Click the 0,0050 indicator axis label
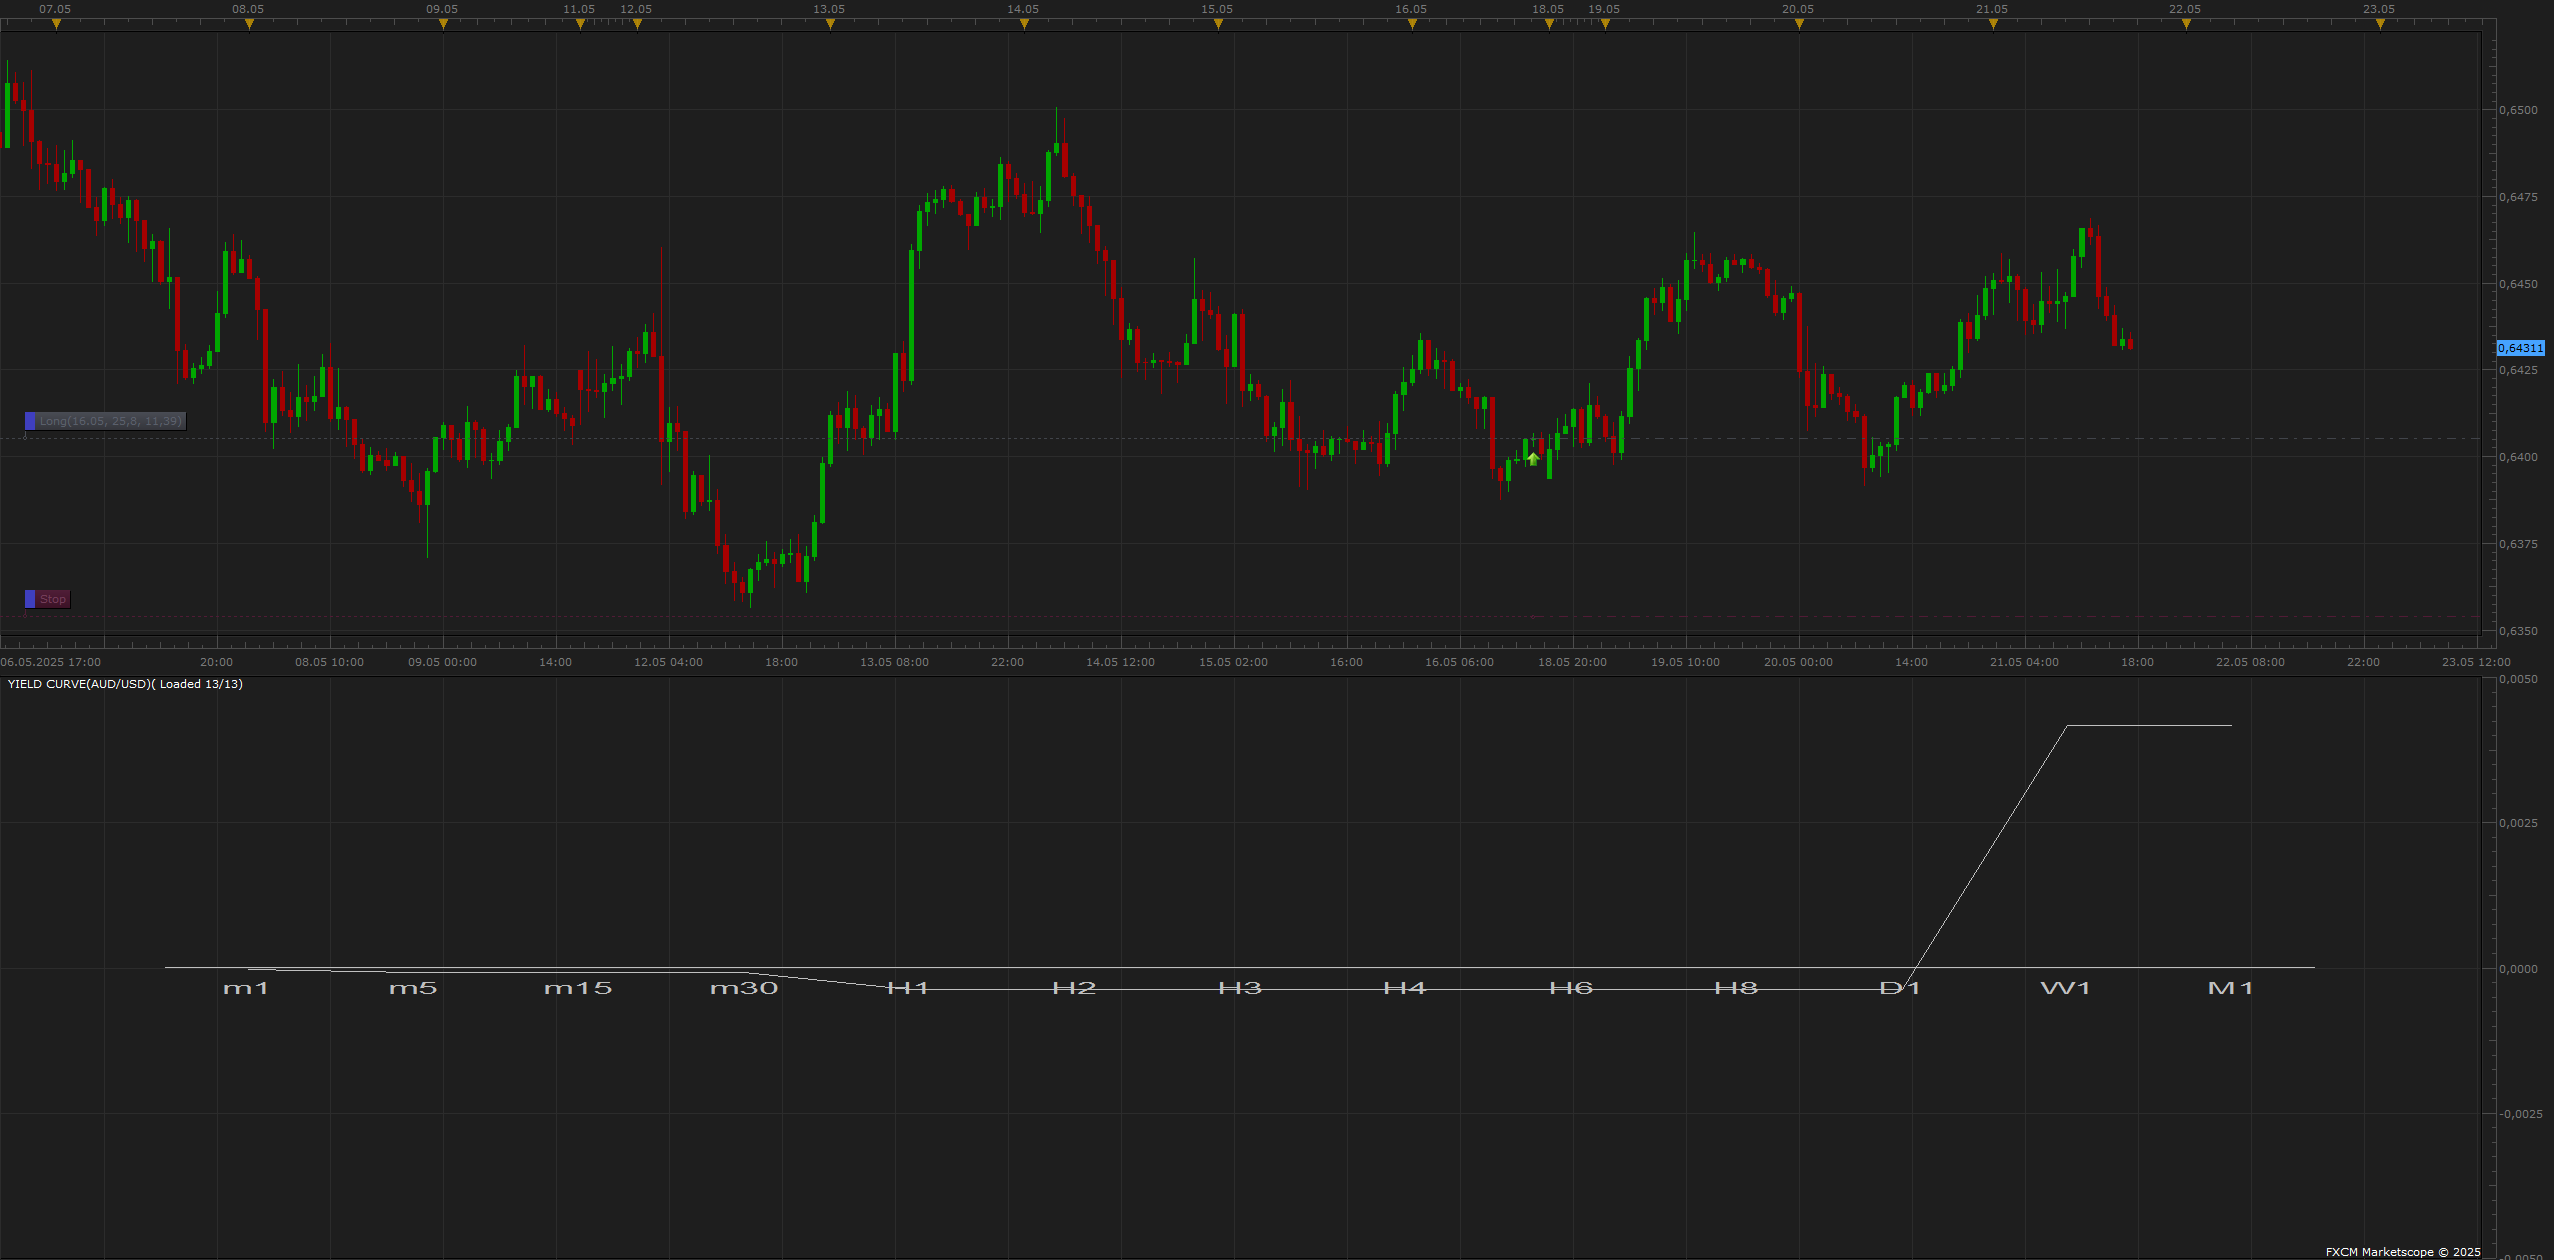This screenshot has height=1260, width=2554. (x=2518, y=679)
